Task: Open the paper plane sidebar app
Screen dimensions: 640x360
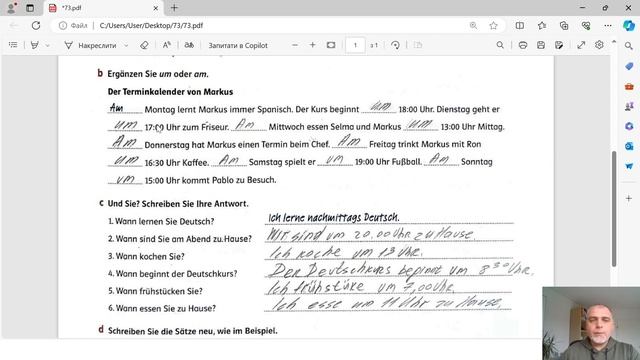Action: pos(629,166)
